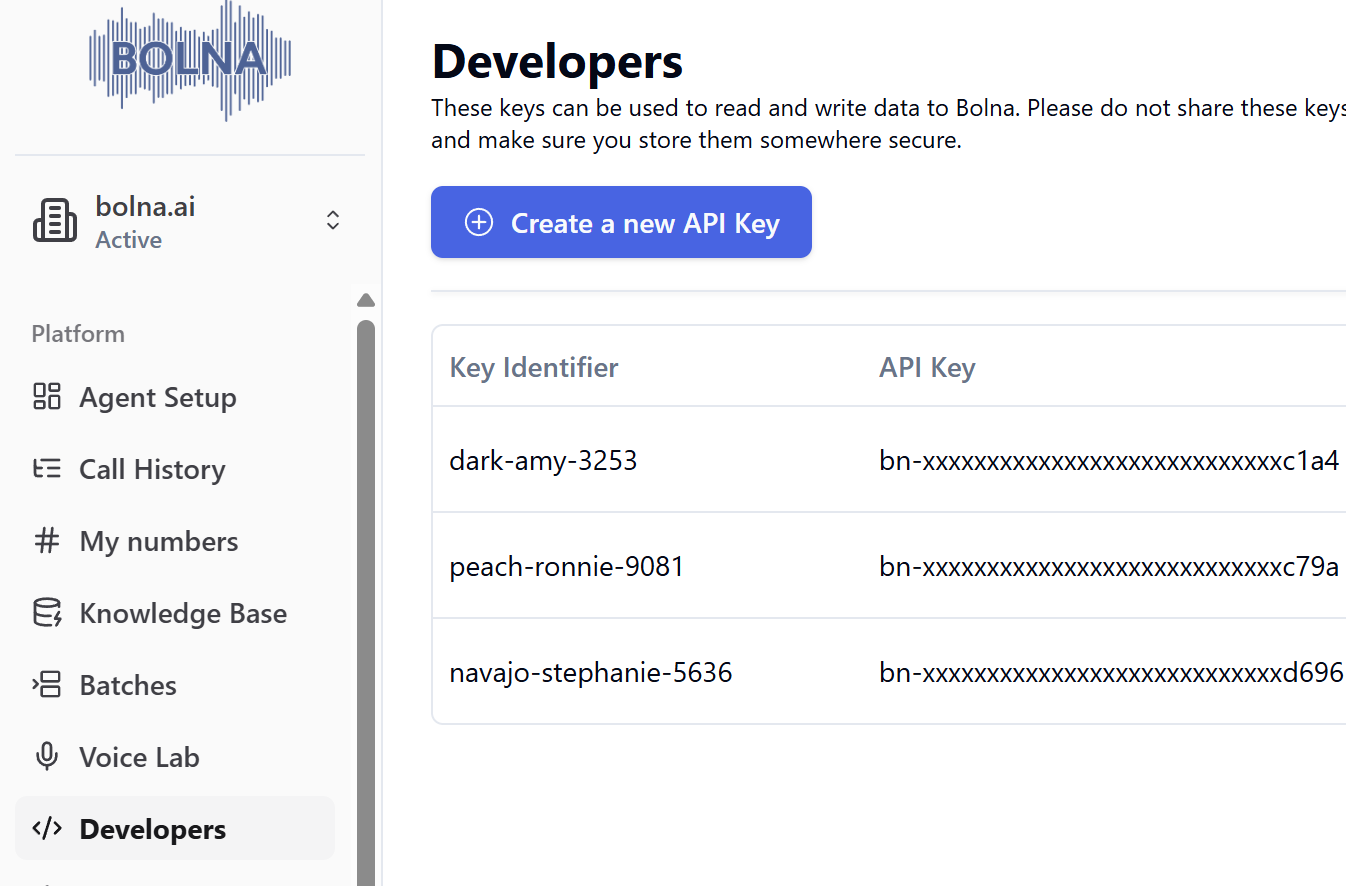The width and height of the screenshot is (1346, 886).
Task: Click the Call History list icon
Action: 46,469
